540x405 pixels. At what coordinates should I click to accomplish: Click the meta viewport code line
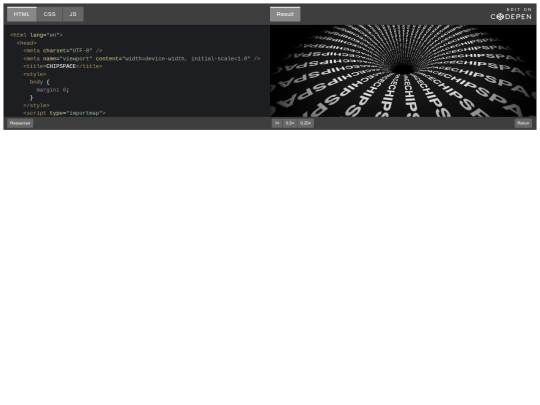point(142,59)
